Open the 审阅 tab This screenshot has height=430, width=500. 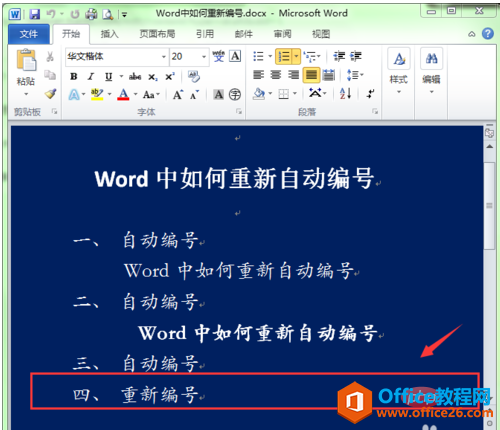click(282, 34)
